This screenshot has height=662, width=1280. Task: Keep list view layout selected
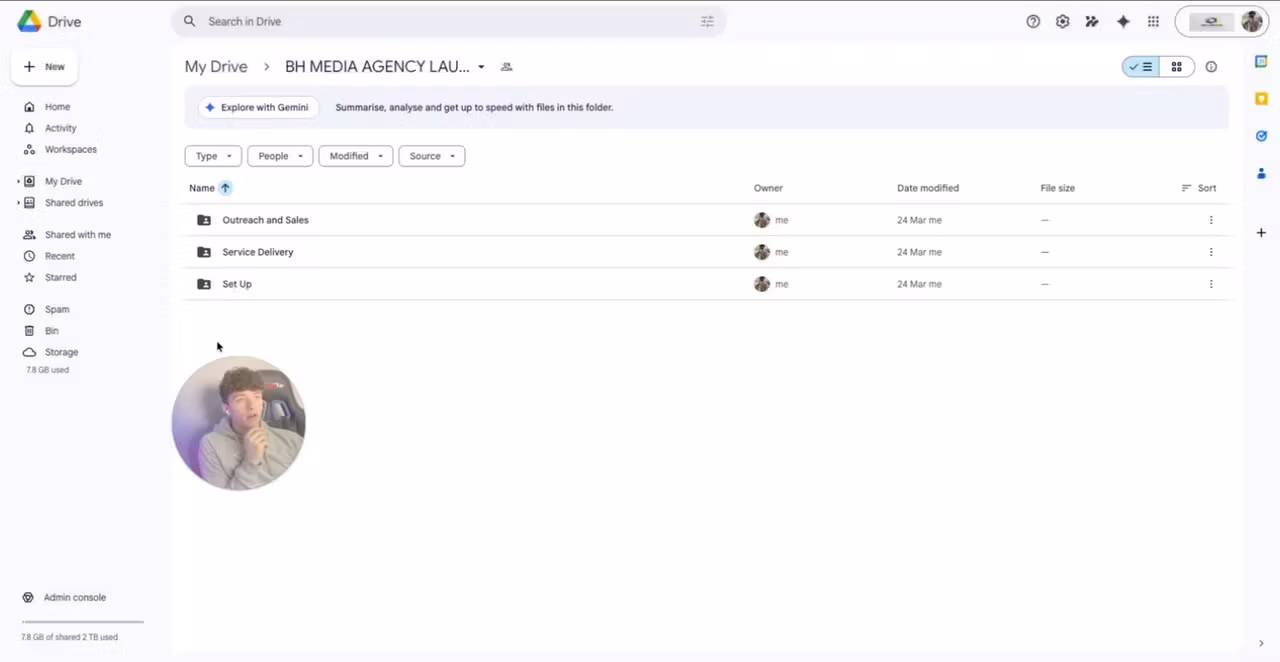tap(1142, 66)
